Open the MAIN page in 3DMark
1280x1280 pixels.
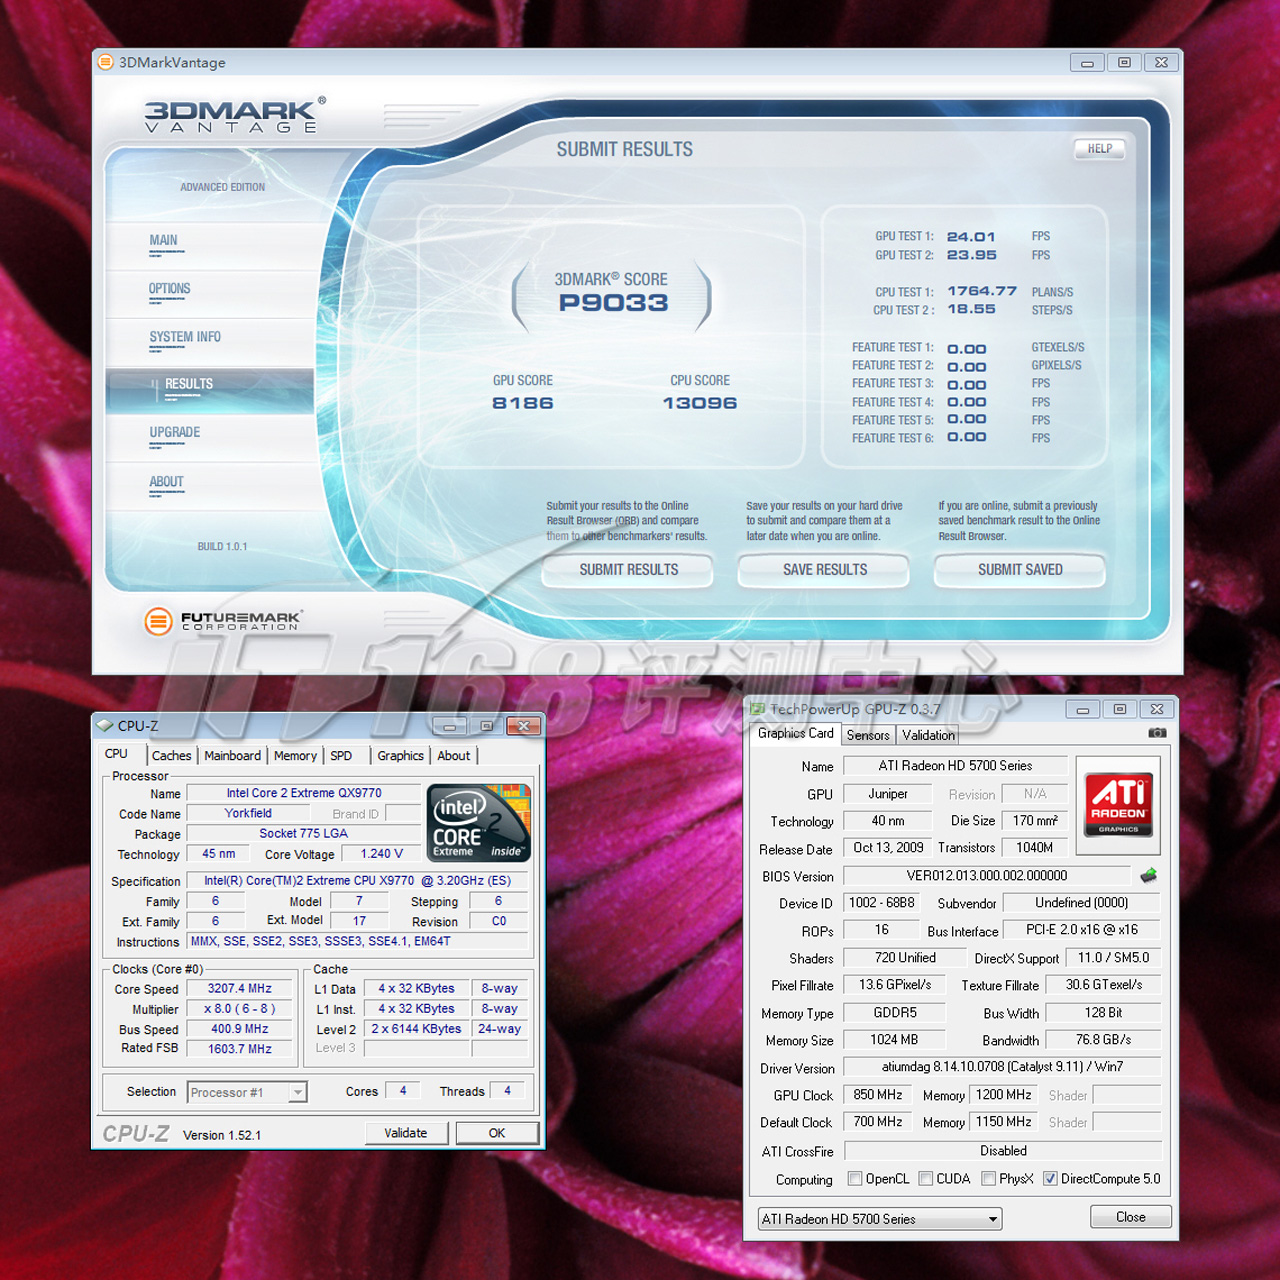tap(164, 241)
